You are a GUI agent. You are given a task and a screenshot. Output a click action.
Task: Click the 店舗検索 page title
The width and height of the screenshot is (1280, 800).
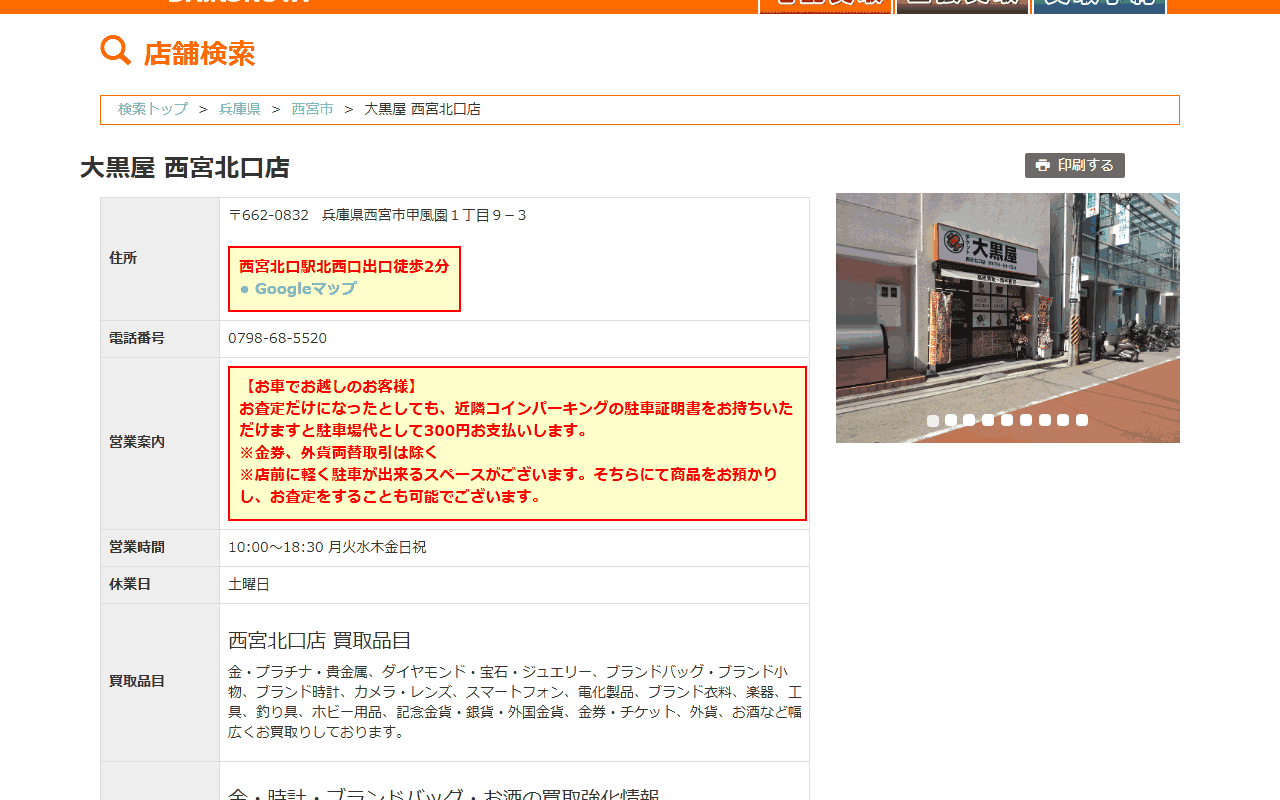coord(199,54)
